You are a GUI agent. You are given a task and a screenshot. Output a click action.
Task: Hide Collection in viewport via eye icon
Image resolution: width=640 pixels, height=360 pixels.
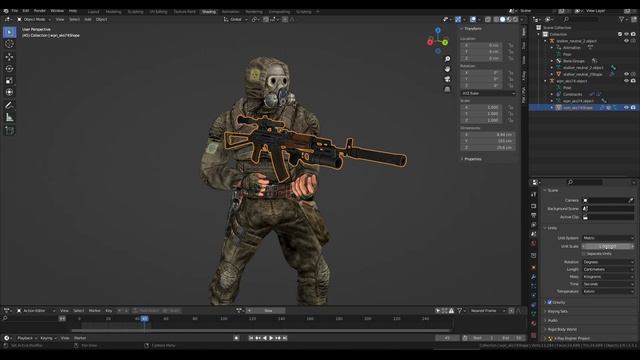coord(627,34)
